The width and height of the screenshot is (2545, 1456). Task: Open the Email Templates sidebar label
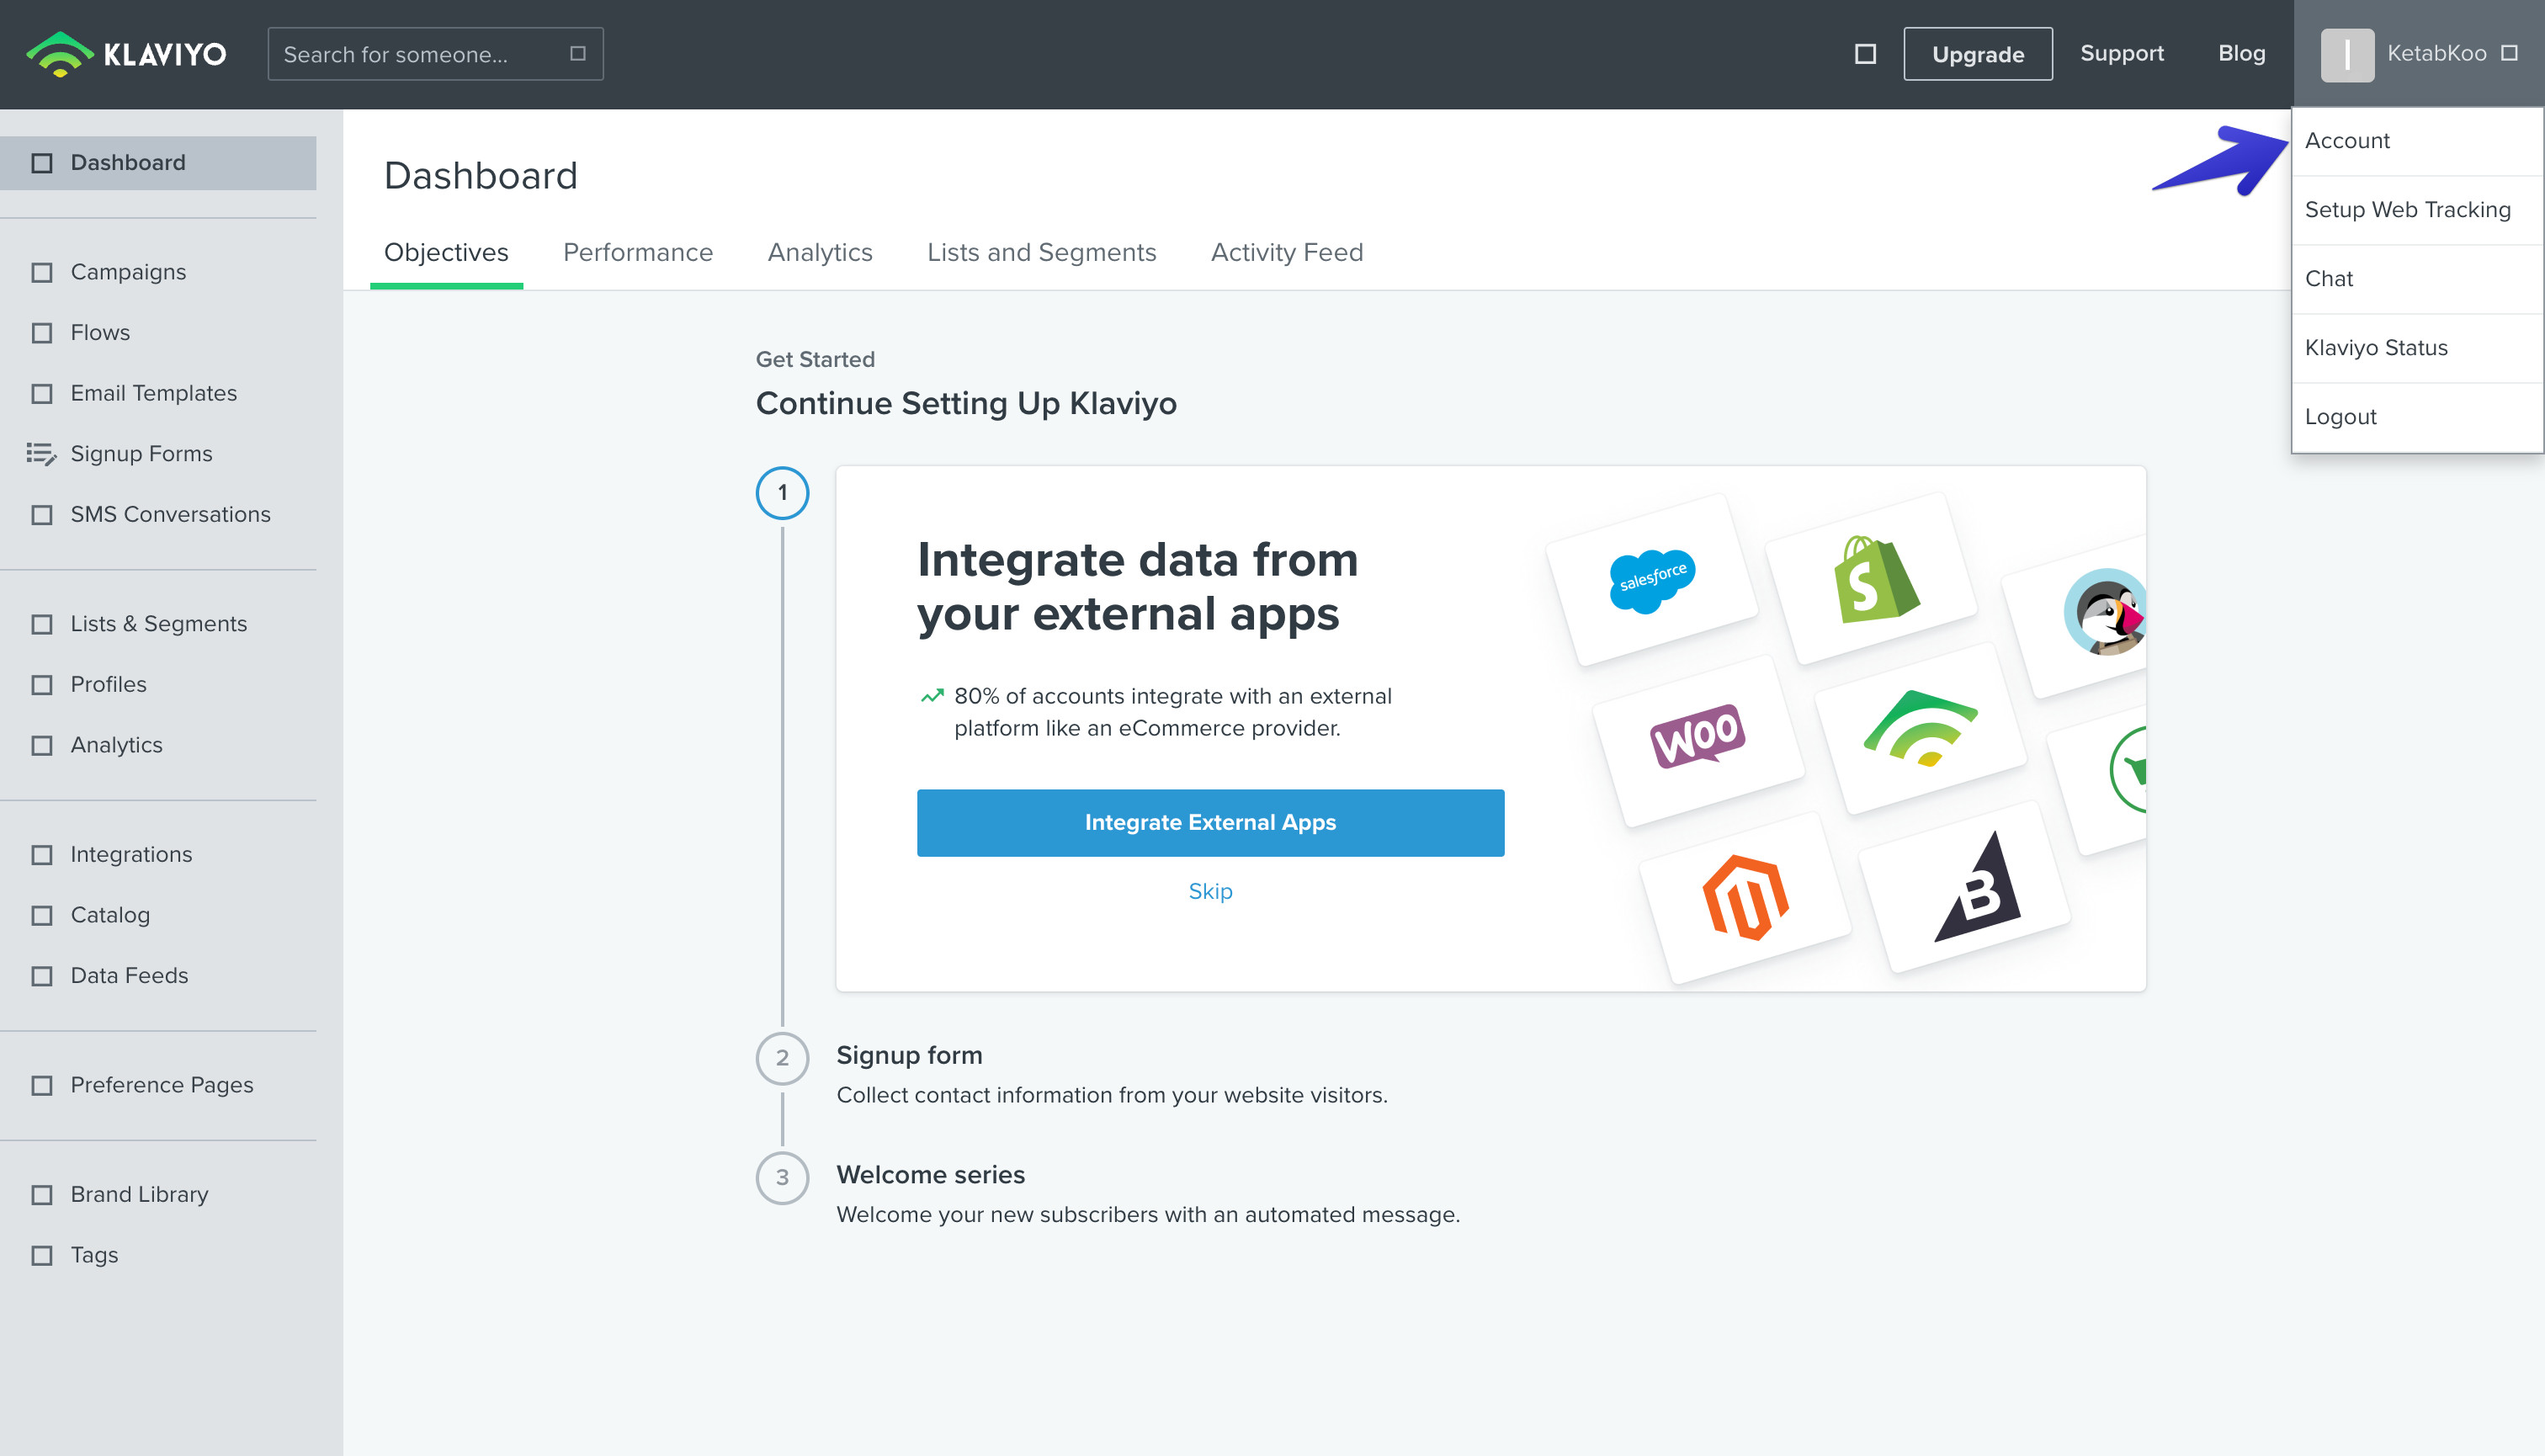tap(153, 394)
